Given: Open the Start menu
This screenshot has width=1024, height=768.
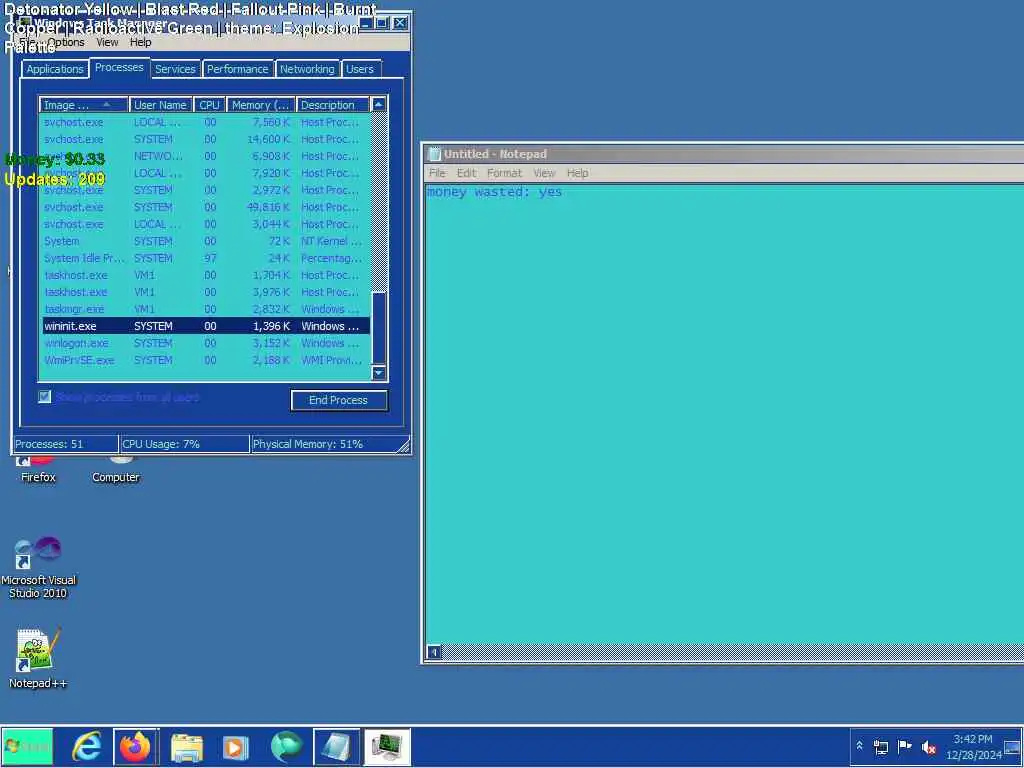Looking at the screenshot, I should point(27,746).
